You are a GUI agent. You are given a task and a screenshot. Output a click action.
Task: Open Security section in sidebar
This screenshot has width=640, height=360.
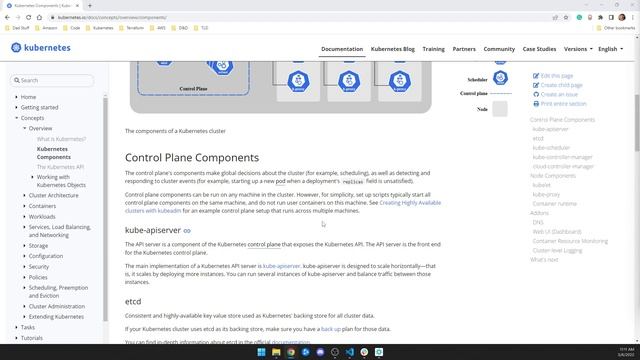pos(39,267)
